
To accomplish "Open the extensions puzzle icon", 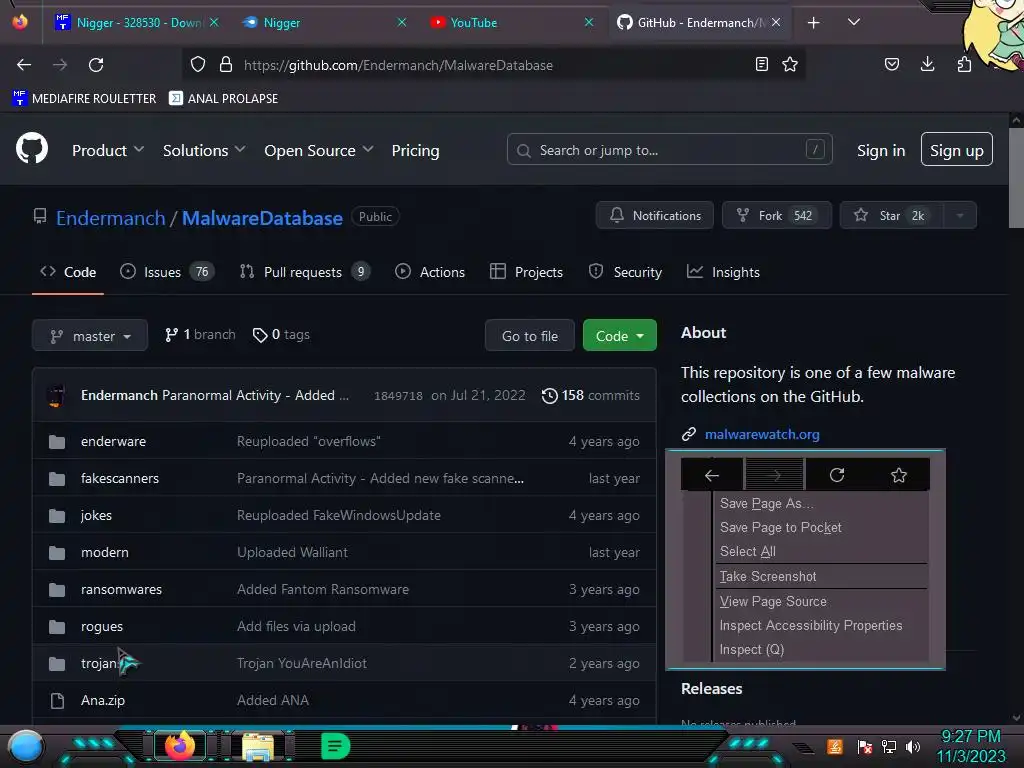I will (x=964, y=65).
